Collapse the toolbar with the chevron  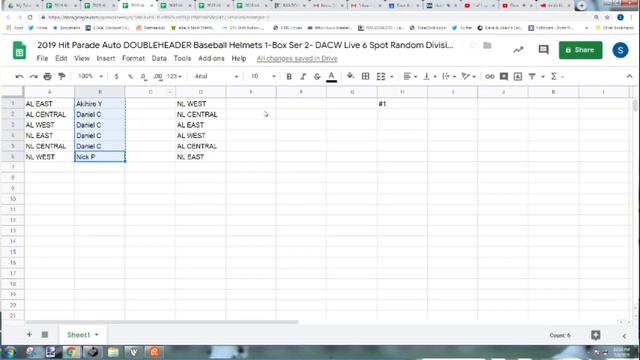point(629,76)
